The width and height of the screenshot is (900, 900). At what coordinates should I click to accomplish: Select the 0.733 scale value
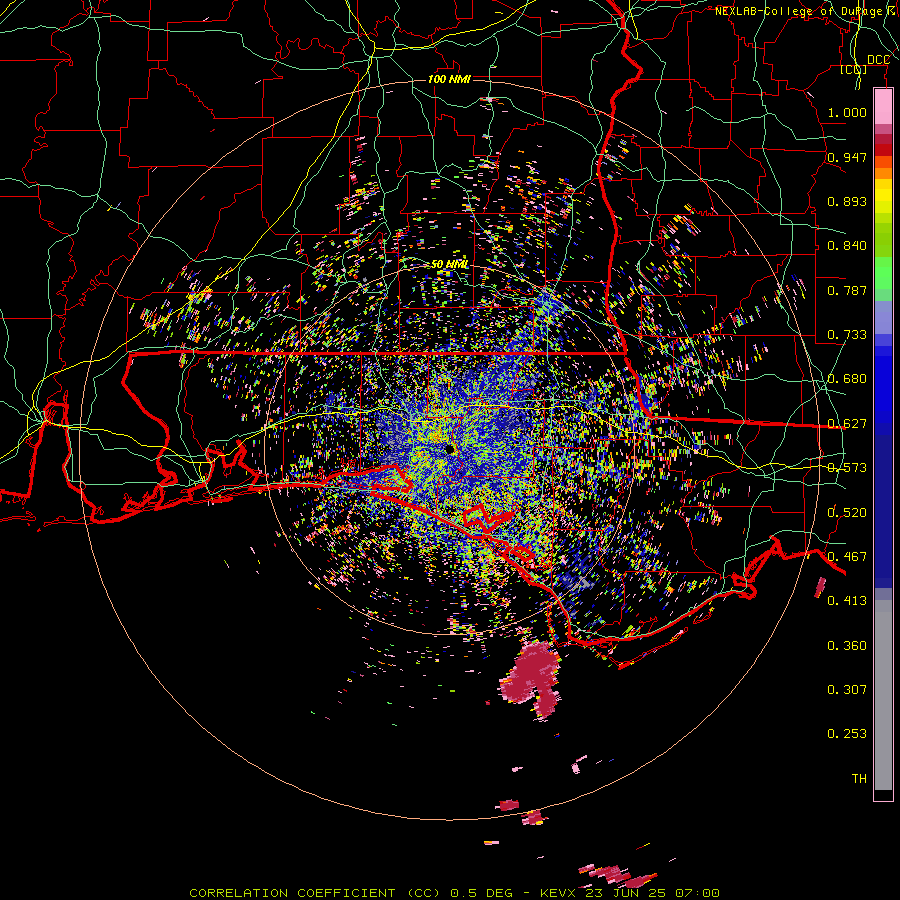847,335
